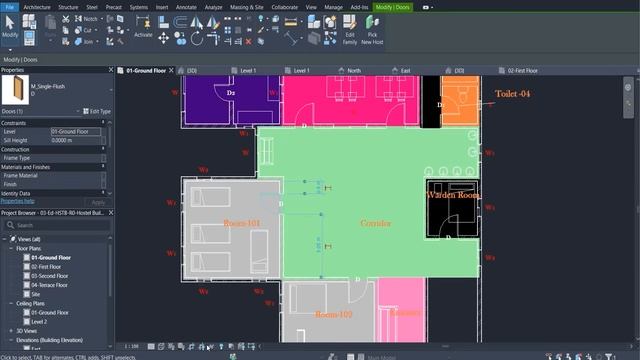Collapse the Constraints property group
This screenshot has height=360, width=640.
[x=103, y=122]
